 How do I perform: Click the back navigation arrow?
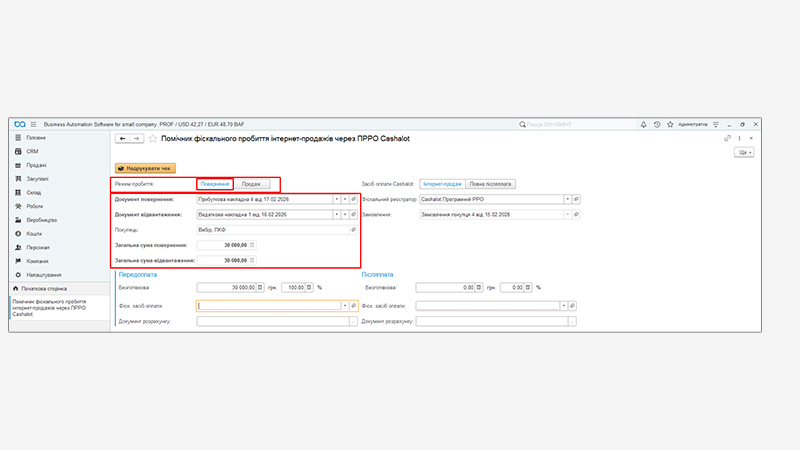point(122,138)
